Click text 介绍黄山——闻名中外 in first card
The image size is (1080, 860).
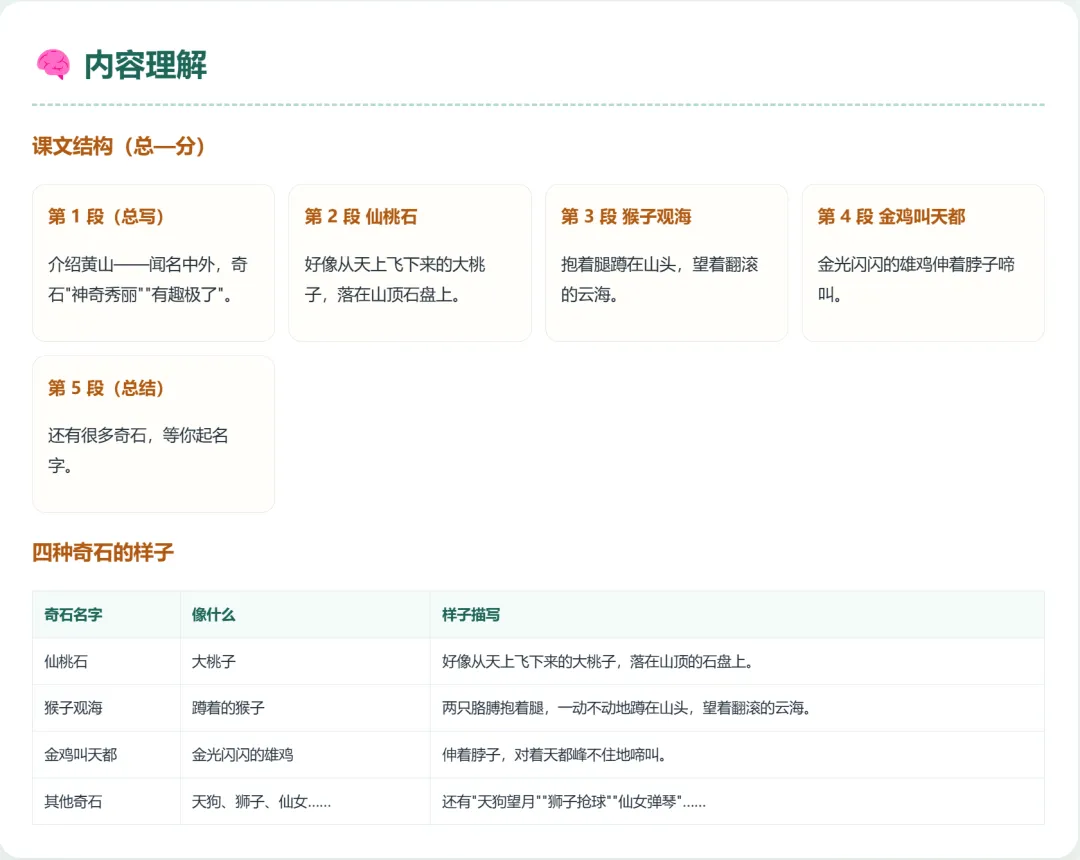click(131, 264)
